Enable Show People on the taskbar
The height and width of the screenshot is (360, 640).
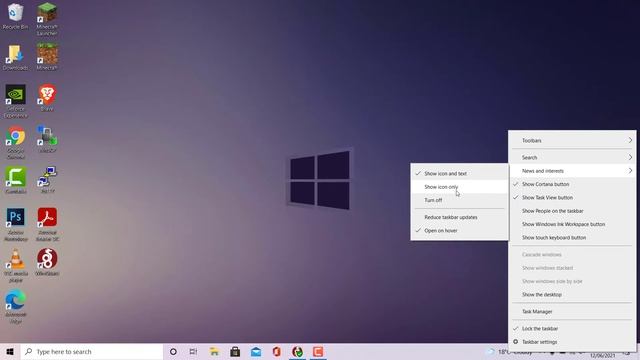[x=572, y=211]
